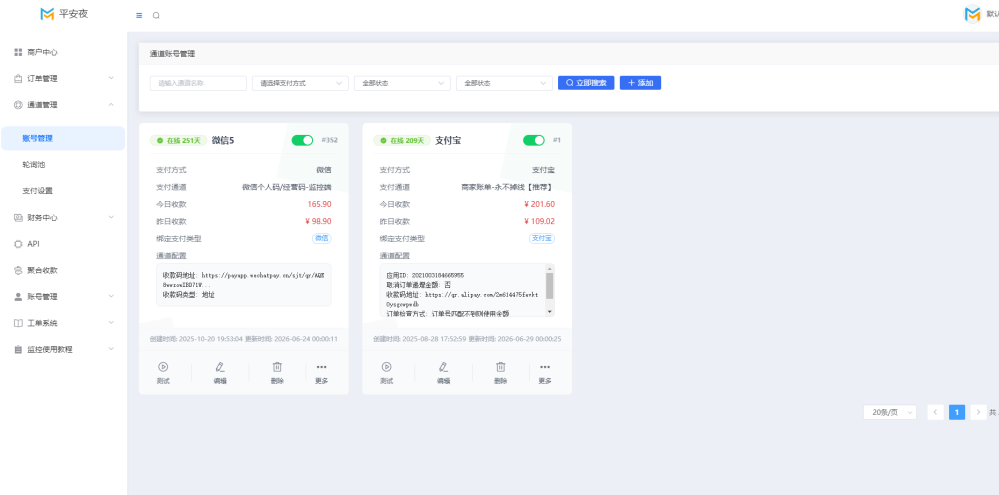Go to previous page arrow

pos(935,412)
